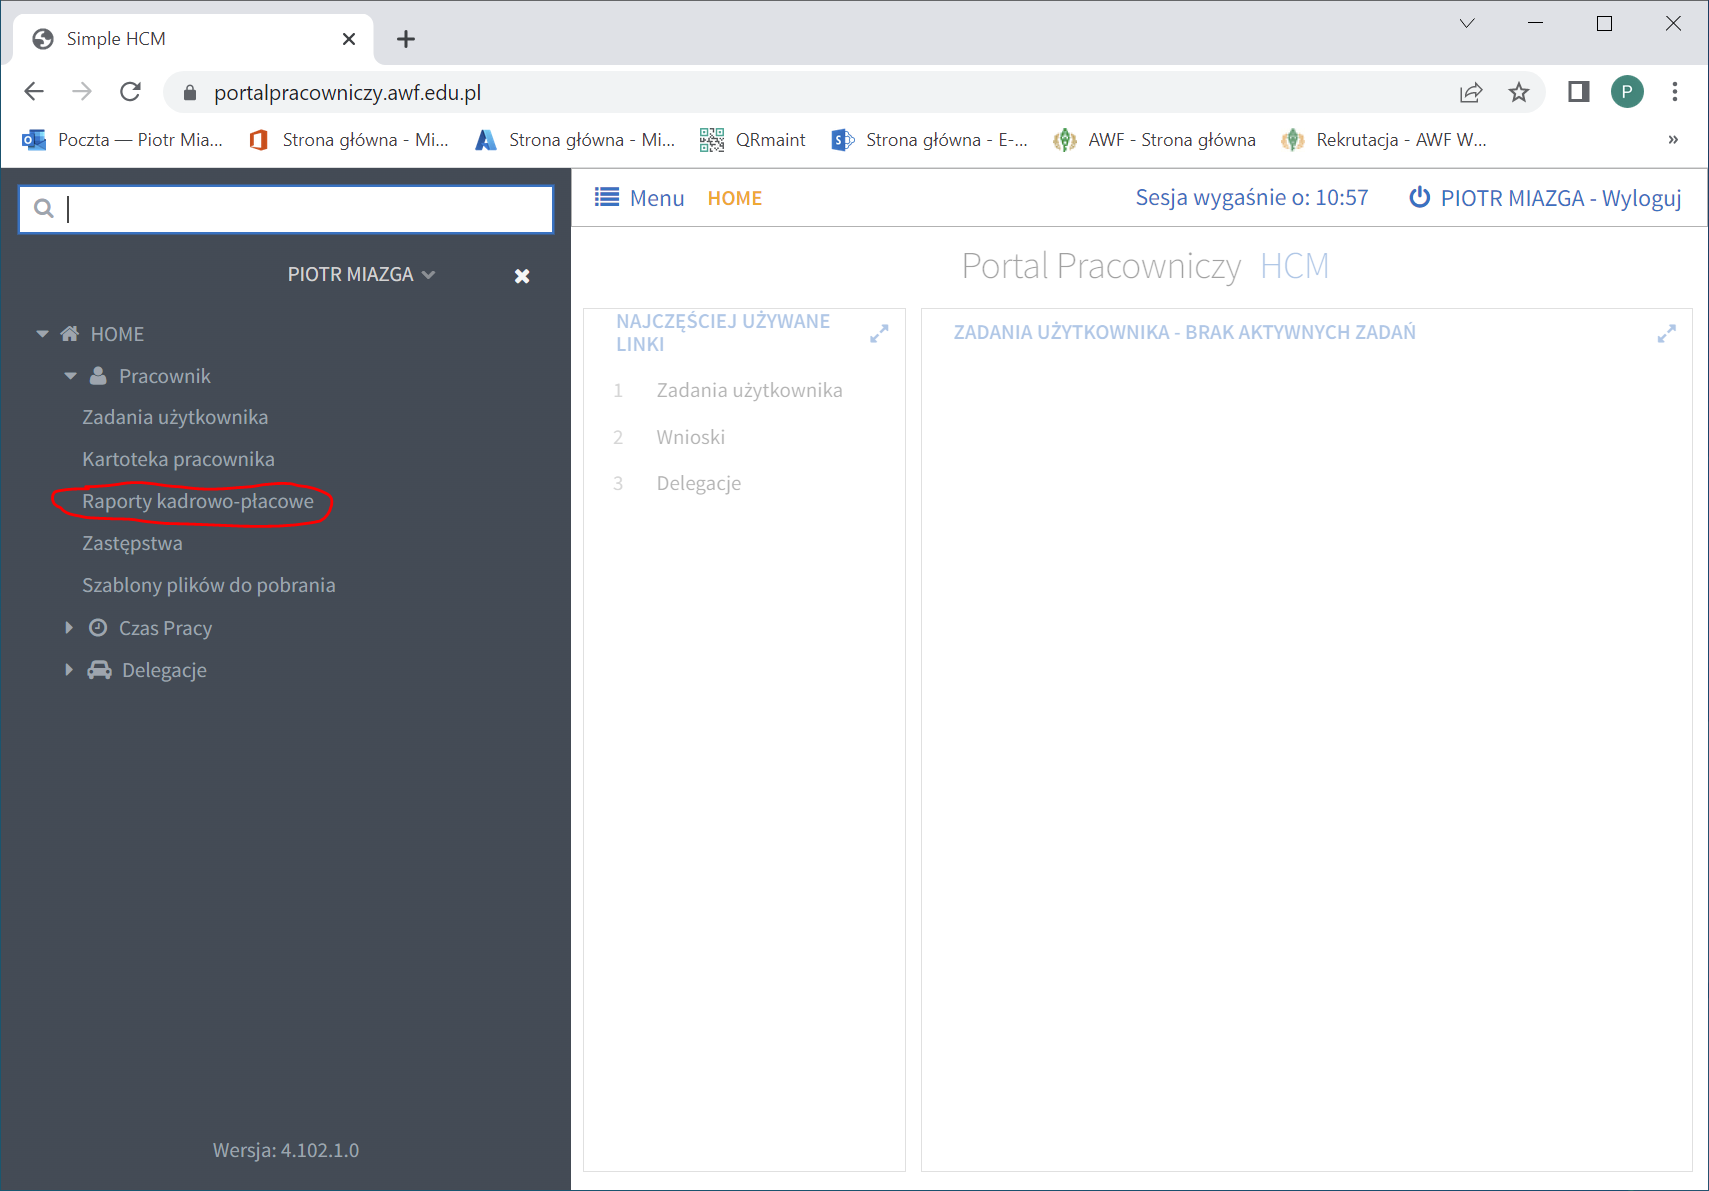Open Zadania użytkownika in sidebar
1709x1191 pixels.
click(175, 417)
